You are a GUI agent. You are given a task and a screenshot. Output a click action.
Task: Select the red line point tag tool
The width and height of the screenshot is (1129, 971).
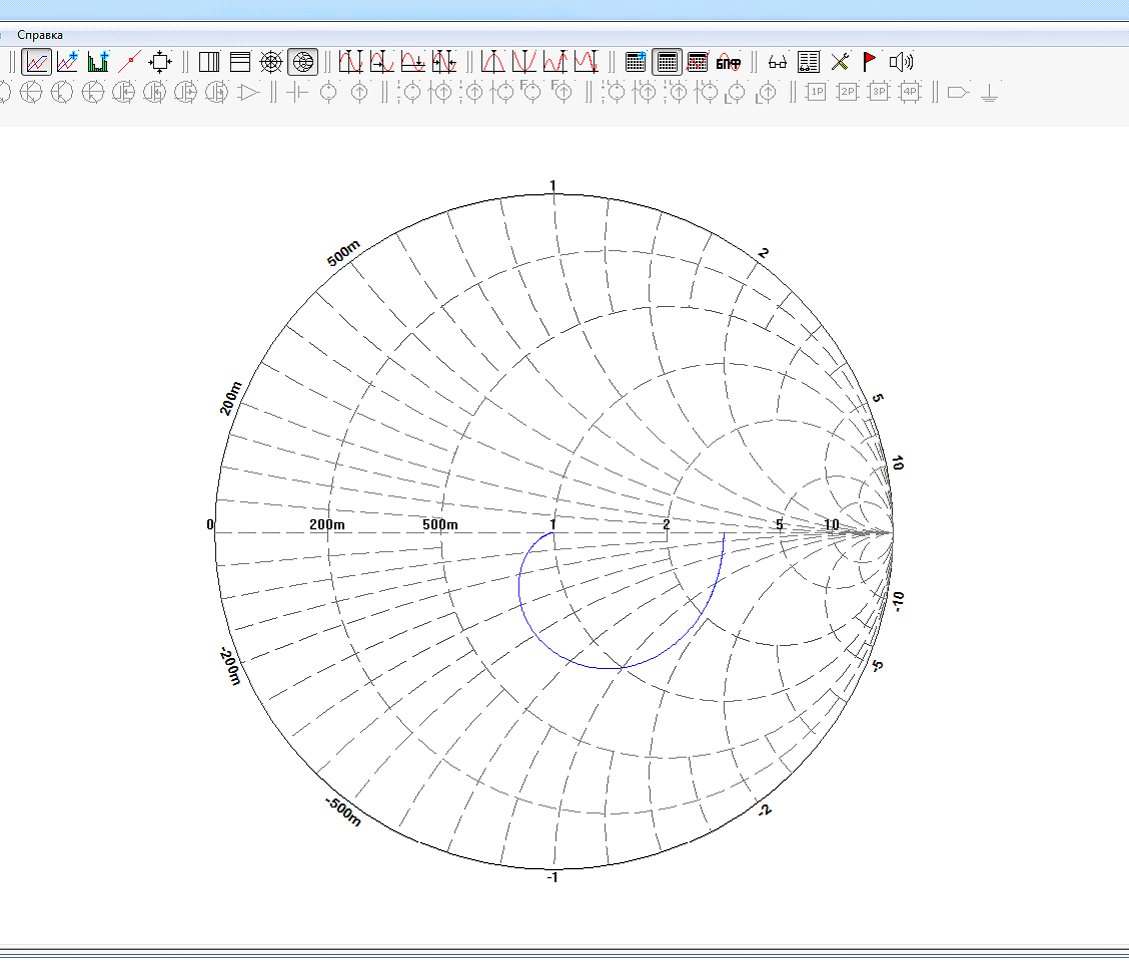(x=130, y=62)
